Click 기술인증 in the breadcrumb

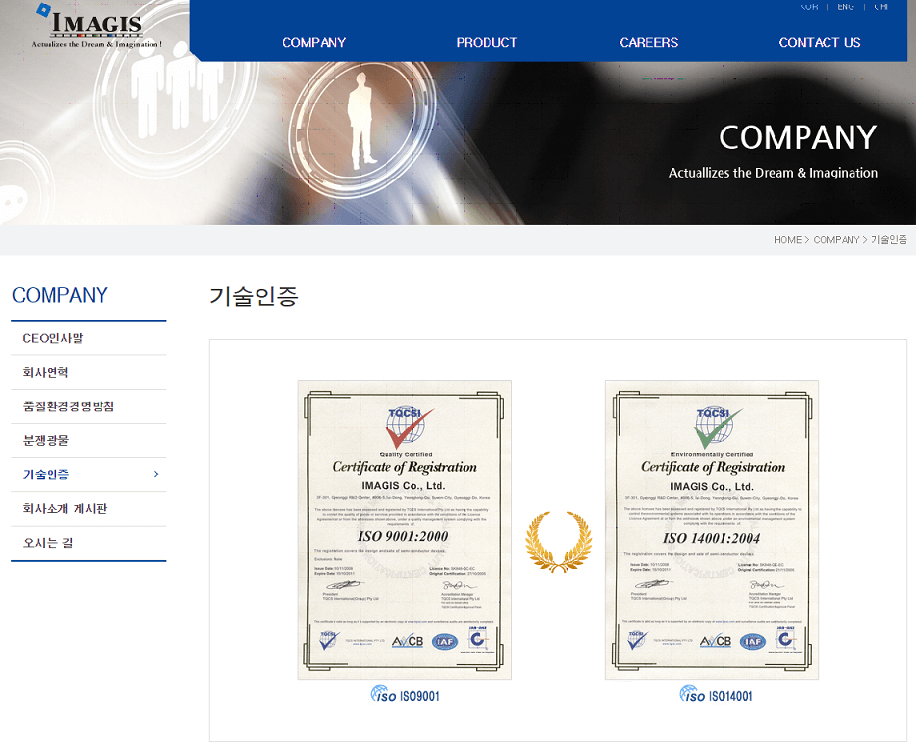point(889,240)
